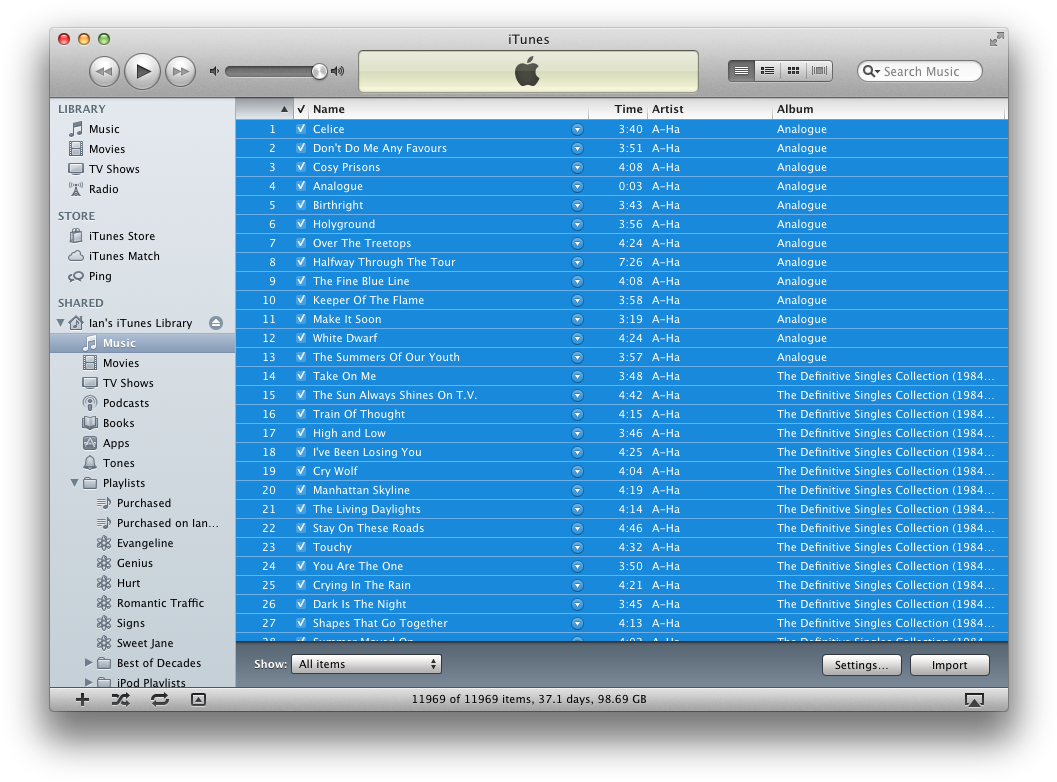Toggle repeat mode
1057x782 pixels.
(x=160, y=699)
